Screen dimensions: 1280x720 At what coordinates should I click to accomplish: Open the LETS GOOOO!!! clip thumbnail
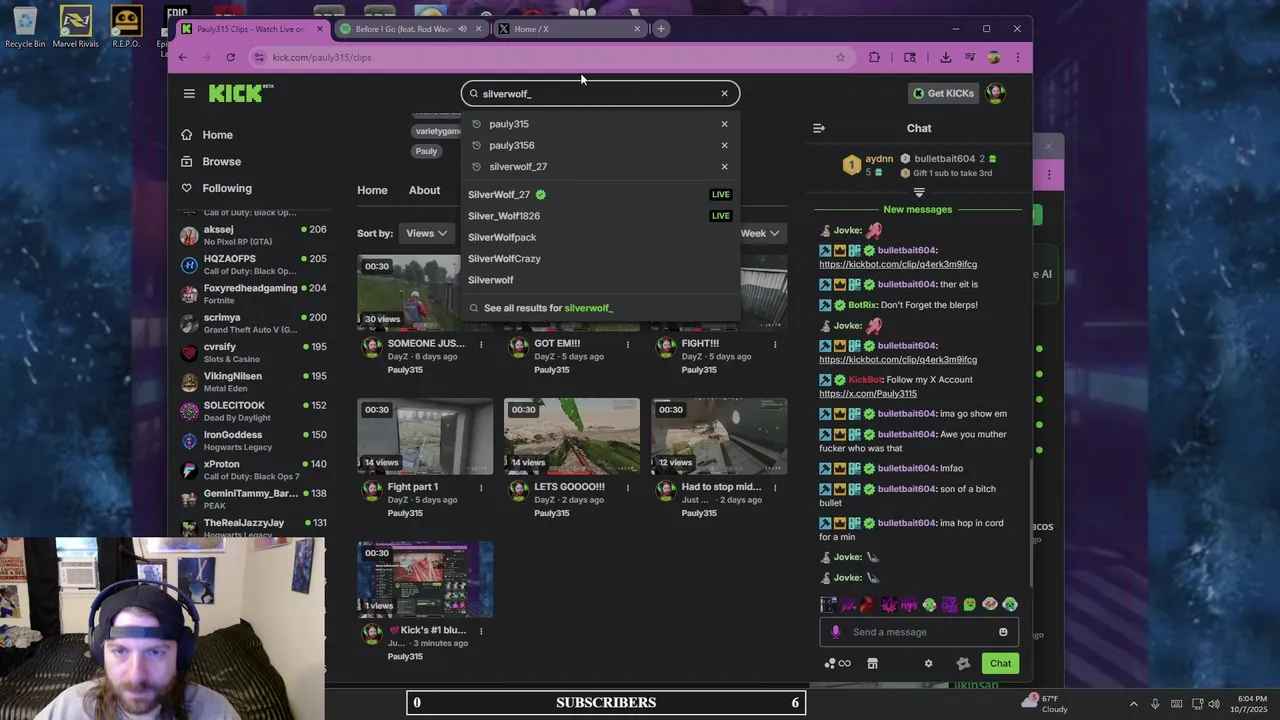(x=572, y=436)
